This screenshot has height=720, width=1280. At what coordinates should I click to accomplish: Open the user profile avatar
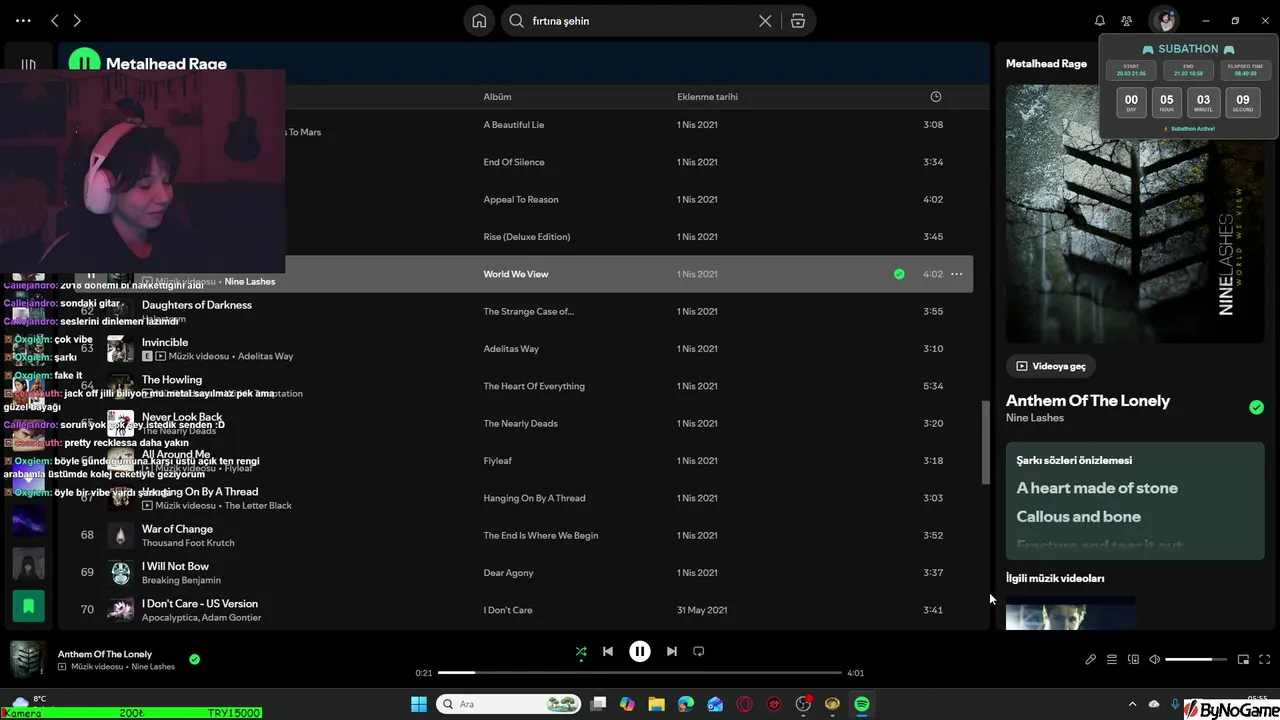(1164, 21)
